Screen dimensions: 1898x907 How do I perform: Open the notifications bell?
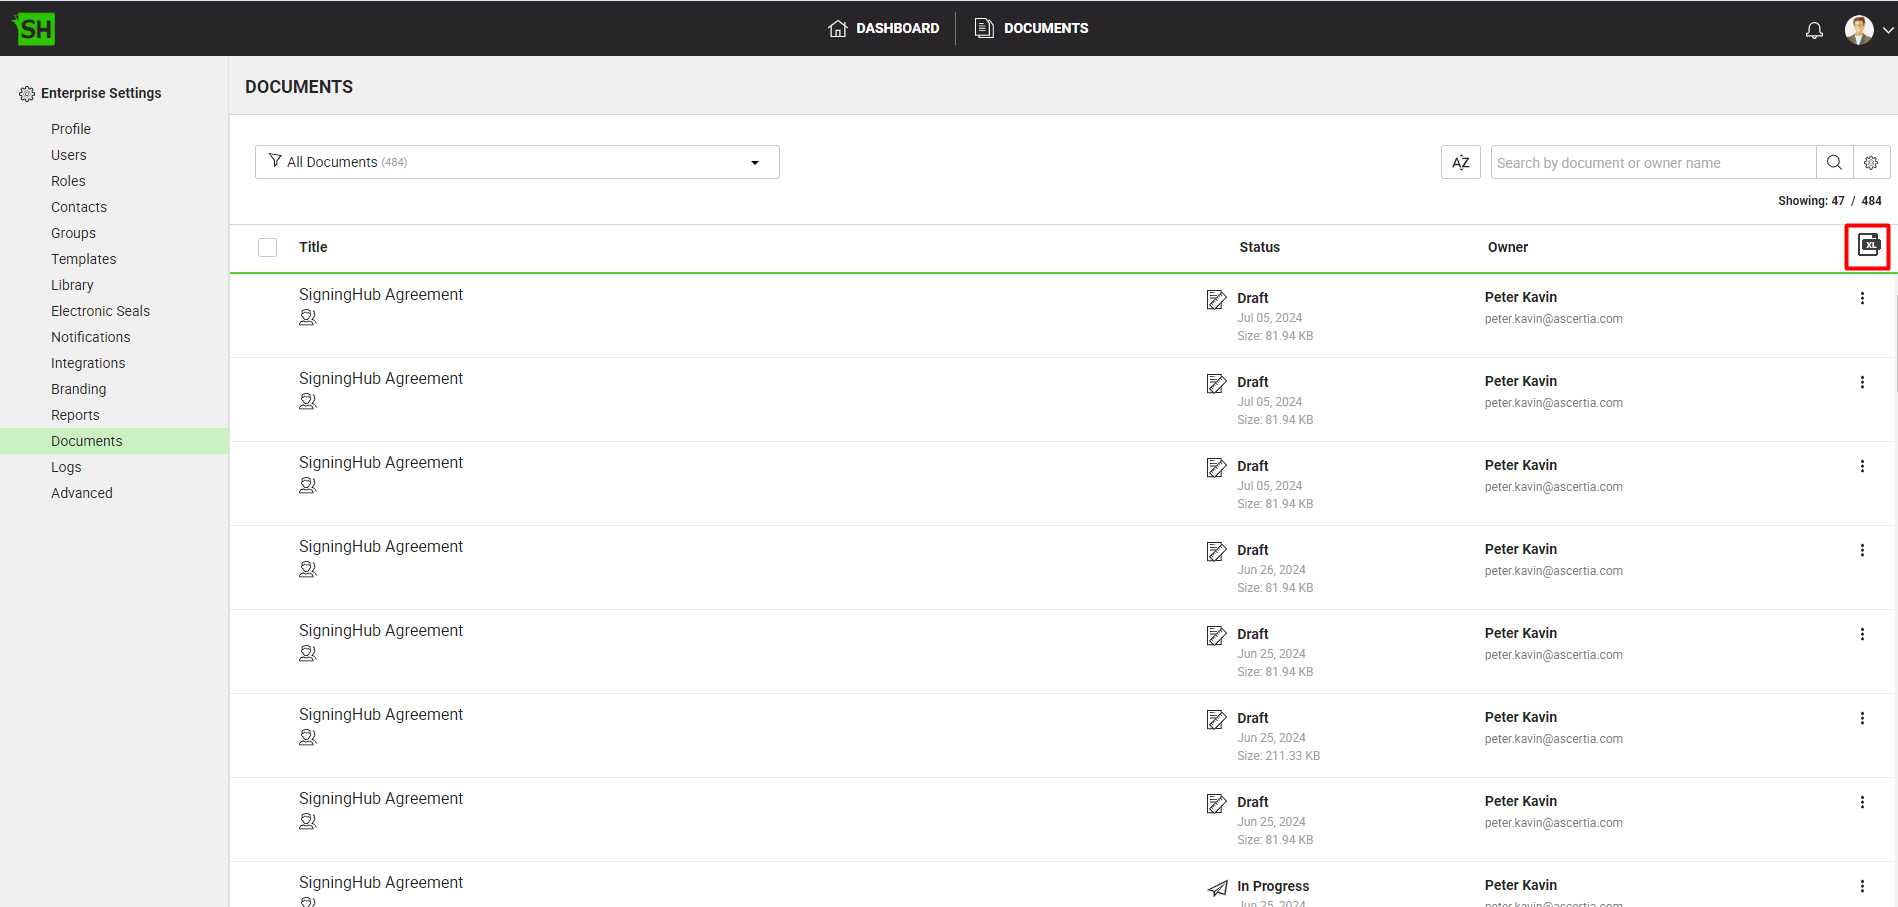tap(1814, 30)
